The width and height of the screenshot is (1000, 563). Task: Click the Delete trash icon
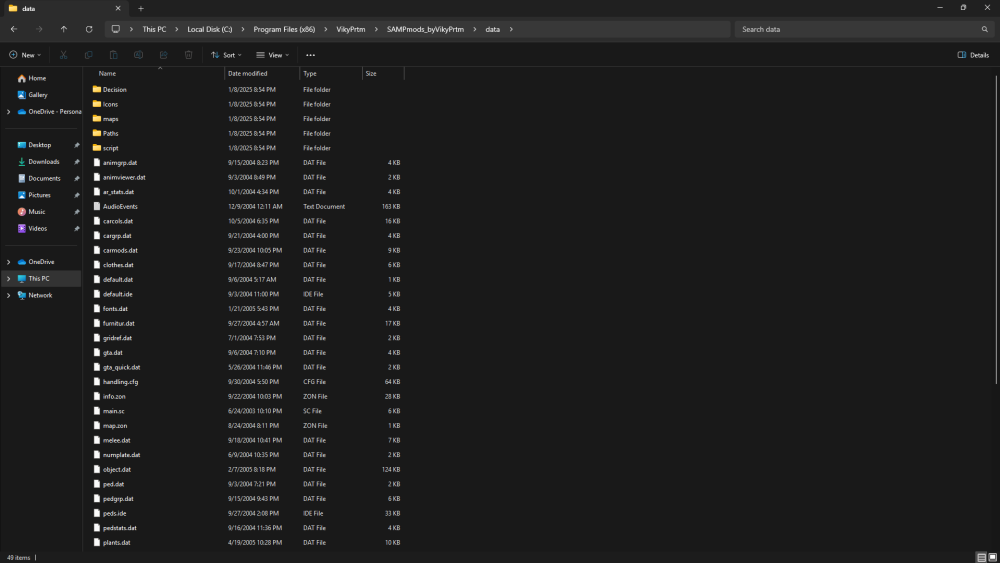point(189,55)
